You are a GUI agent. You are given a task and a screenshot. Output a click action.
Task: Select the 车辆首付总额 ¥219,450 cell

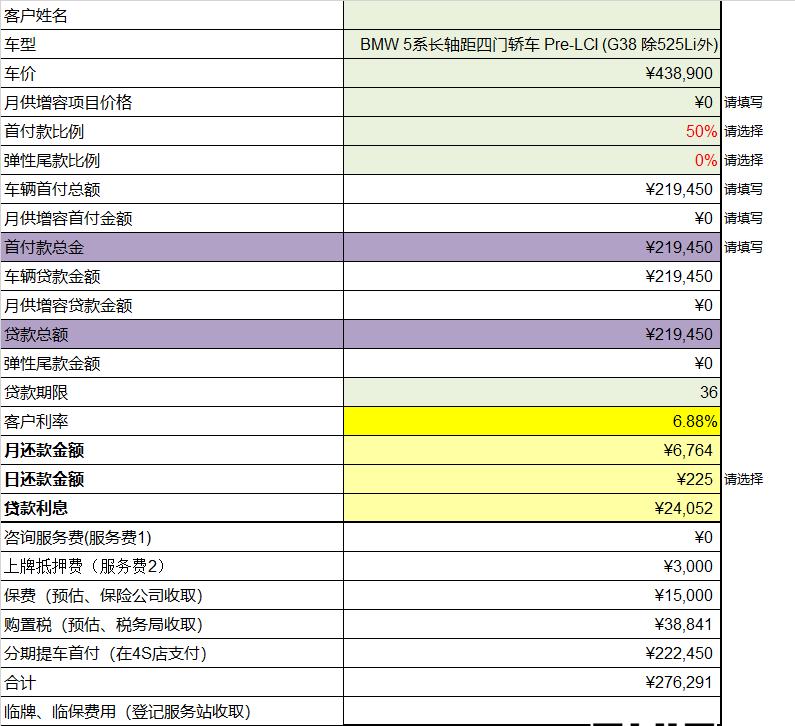tap(532, 189)
